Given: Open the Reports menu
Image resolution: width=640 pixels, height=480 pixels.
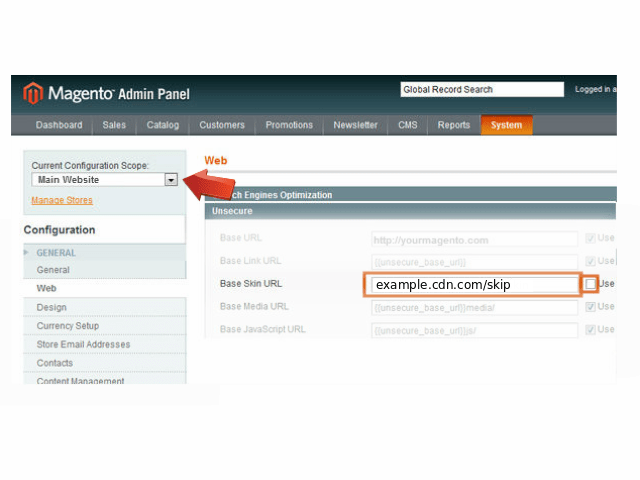Looking at the screenshot, I should point(453,125).
